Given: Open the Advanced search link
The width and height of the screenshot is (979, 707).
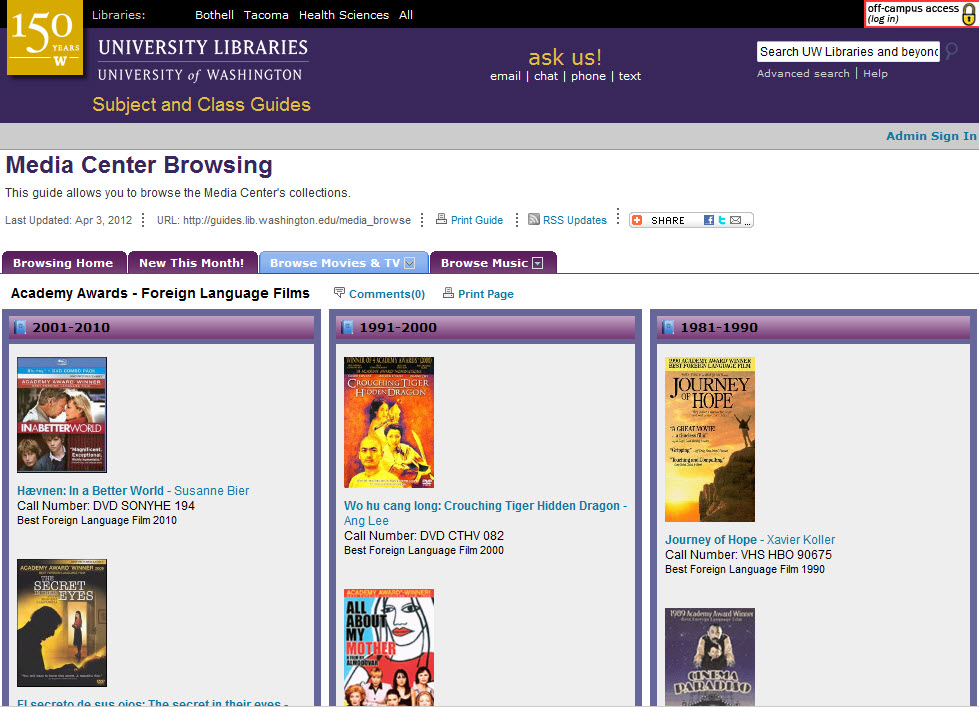Looking at the screenshot, I should click(x=803, y=74).
